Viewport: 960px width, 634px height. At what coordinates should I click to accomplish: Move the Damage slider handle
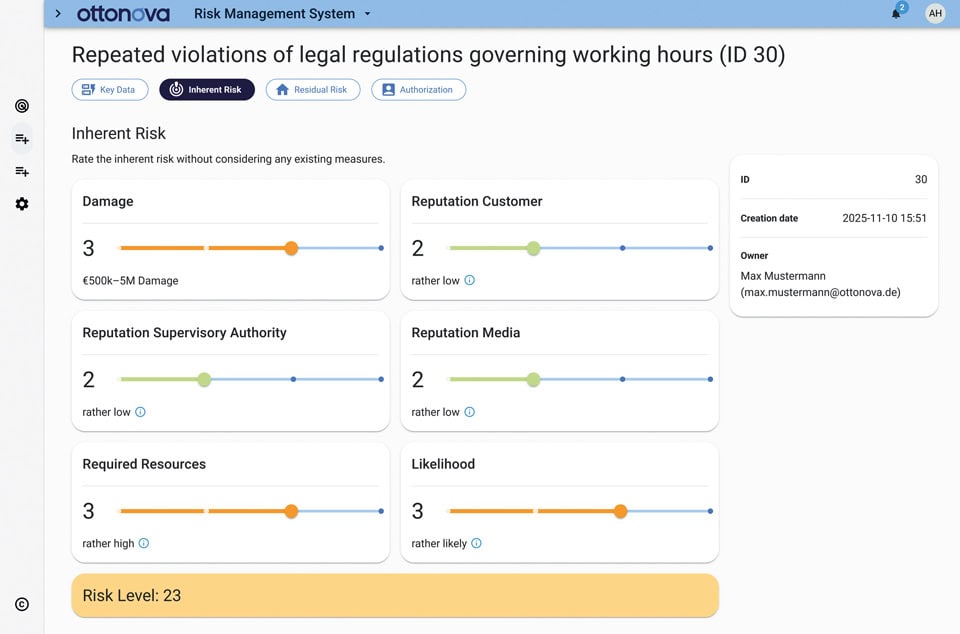291,248
